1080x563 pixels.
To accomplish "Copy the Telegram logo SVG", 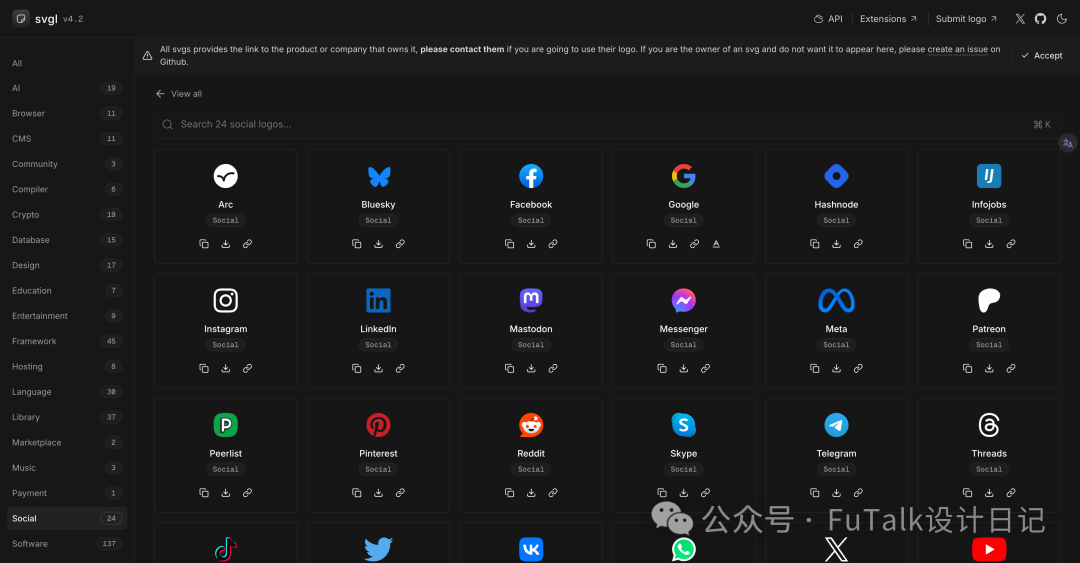I will click(x=815, y=493).
